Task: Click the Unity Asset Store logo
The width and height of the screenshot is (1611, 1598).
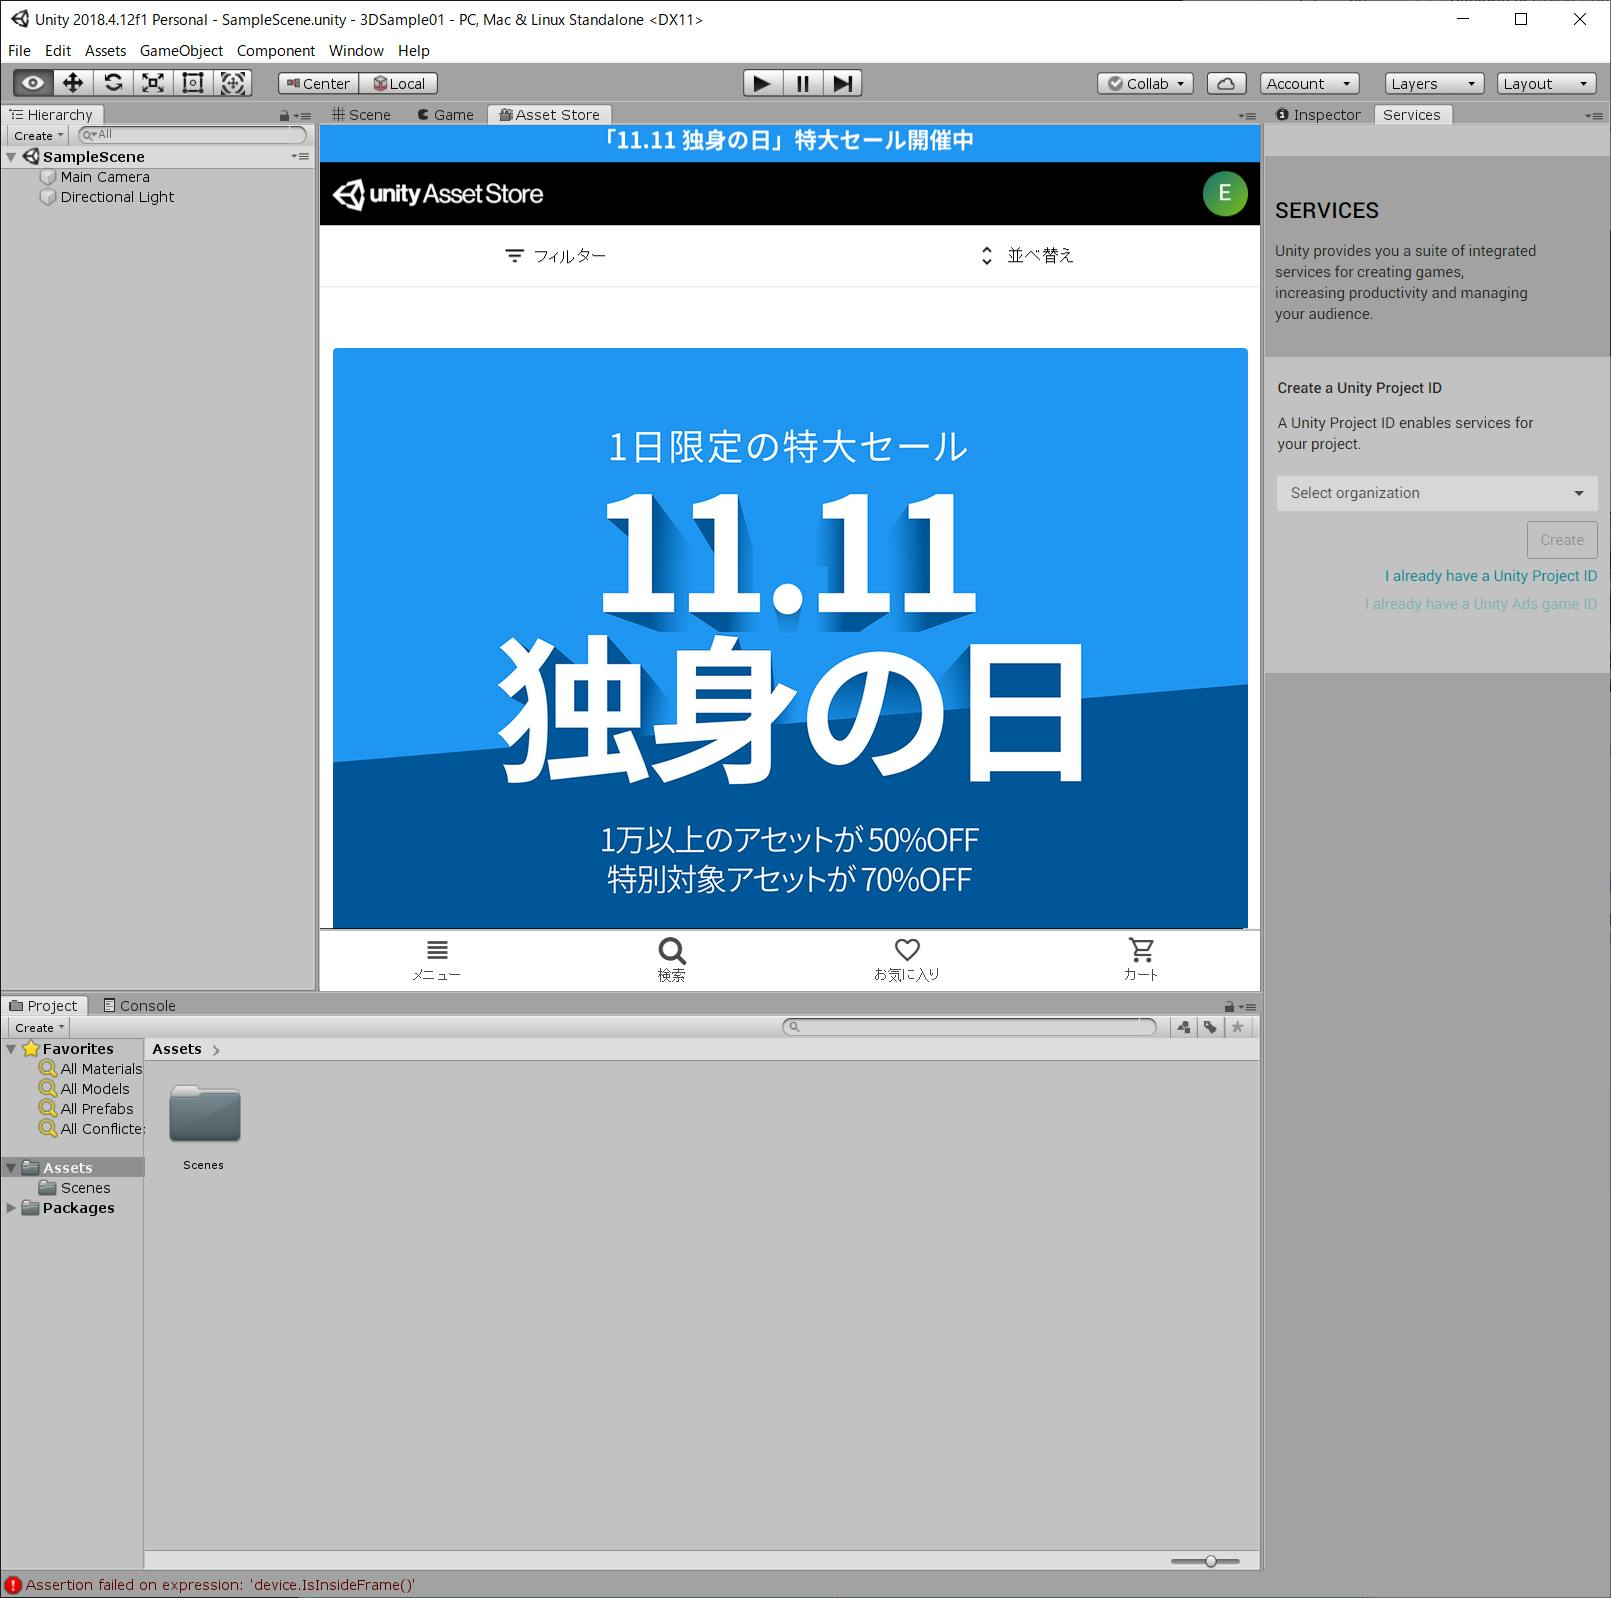Action: 438,194
